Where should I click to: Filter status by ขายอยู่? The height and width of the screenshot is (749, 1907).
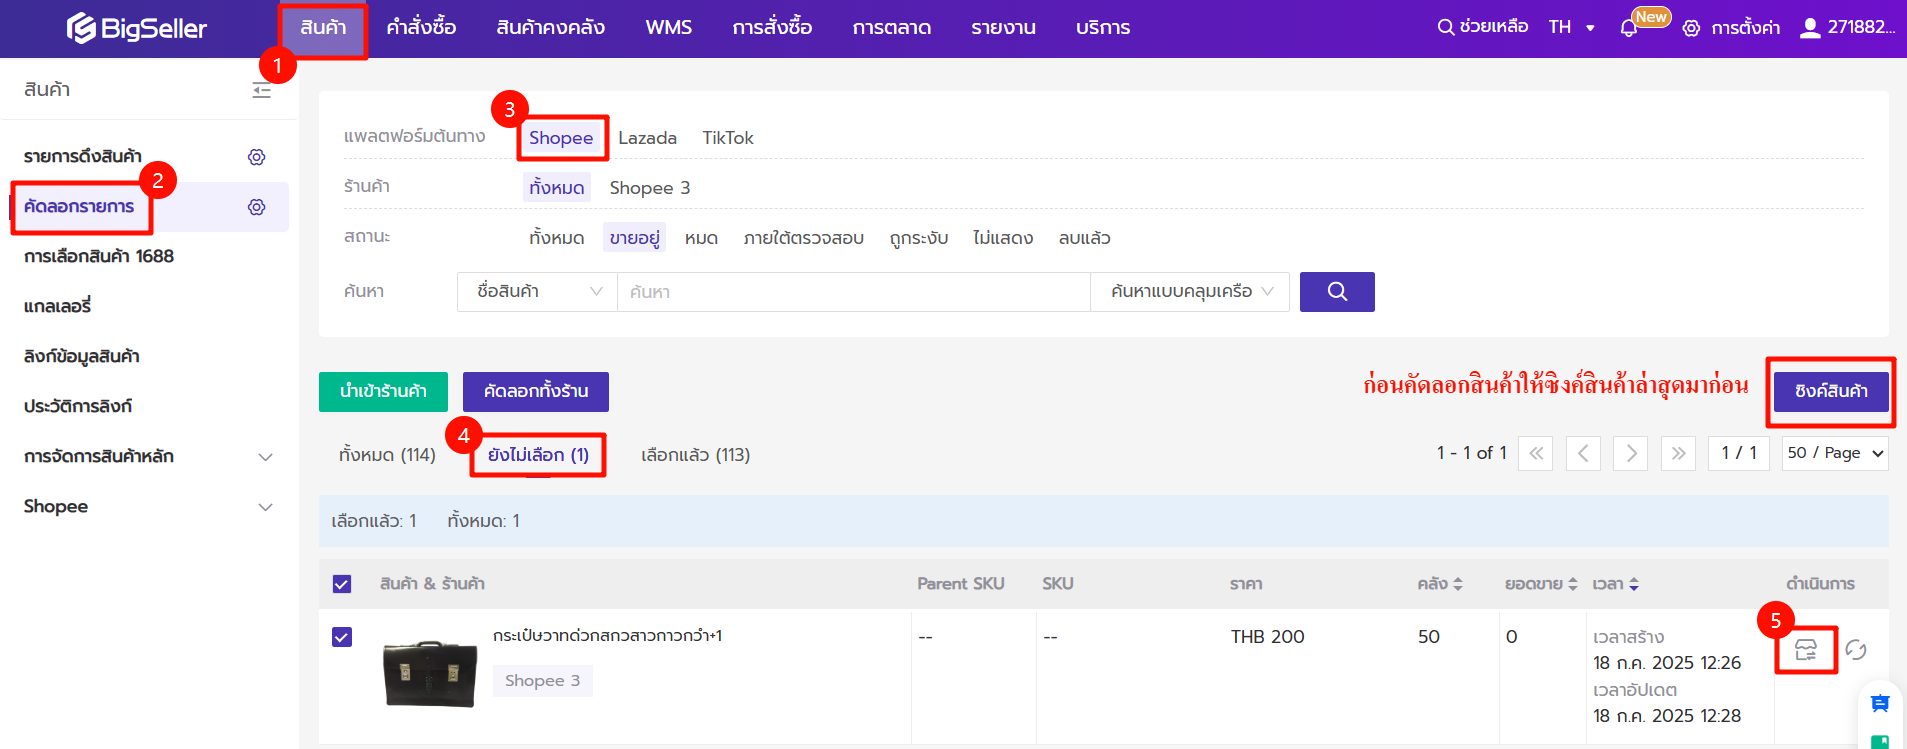pos(635,238)
